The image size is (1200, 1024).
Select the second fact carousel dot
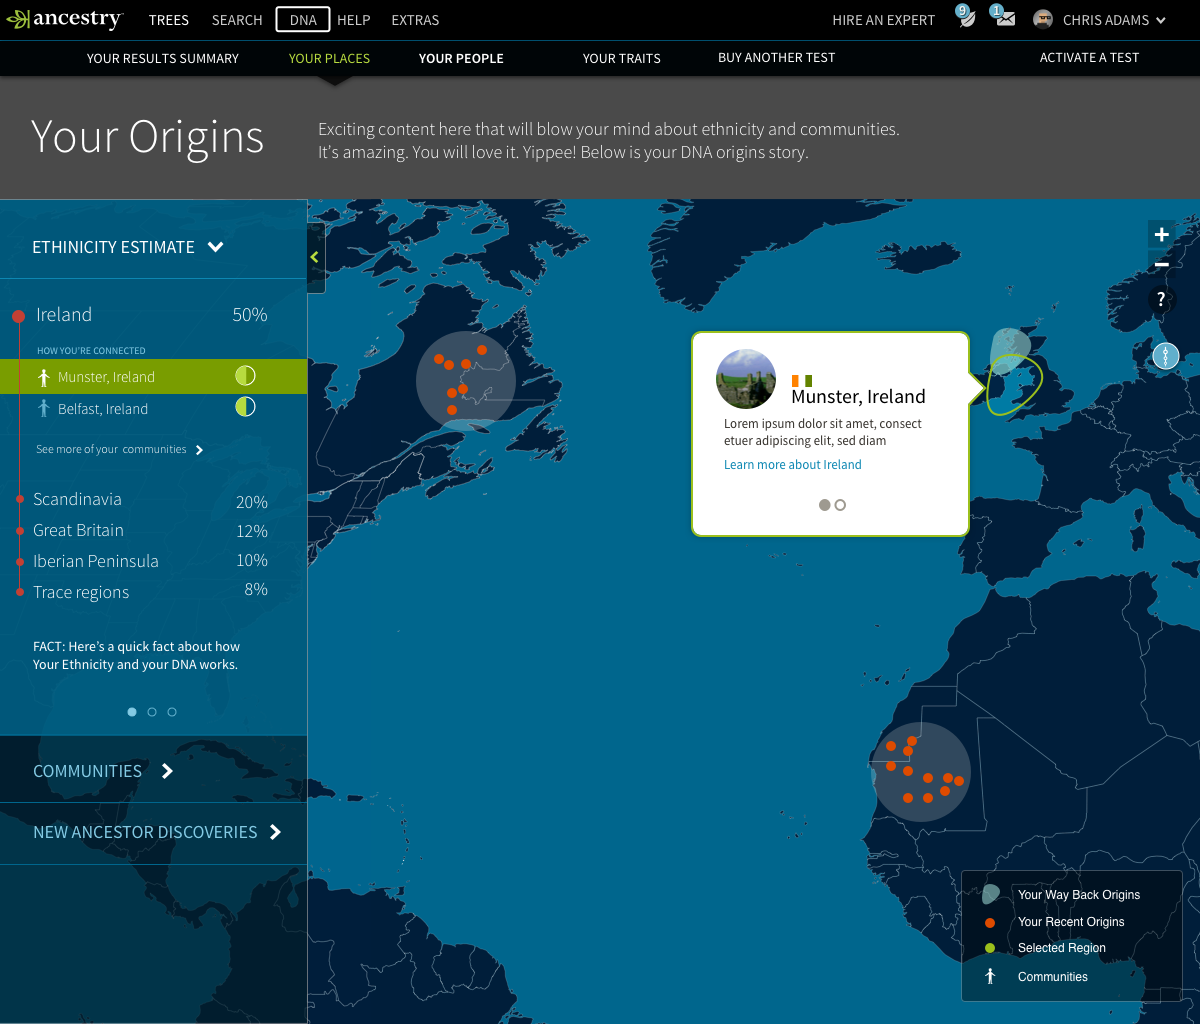152,712
